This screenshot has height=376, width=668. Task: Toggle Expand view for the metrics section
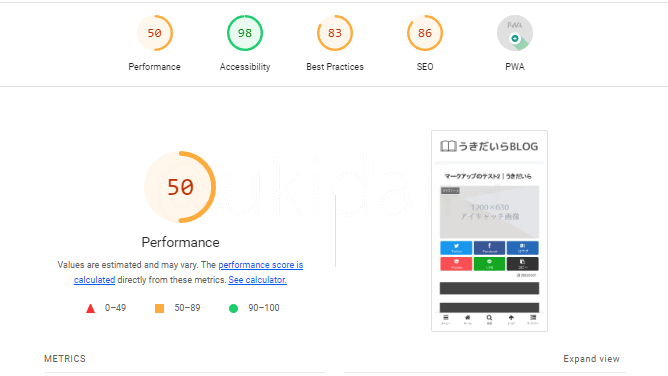(x=591, y=359)
